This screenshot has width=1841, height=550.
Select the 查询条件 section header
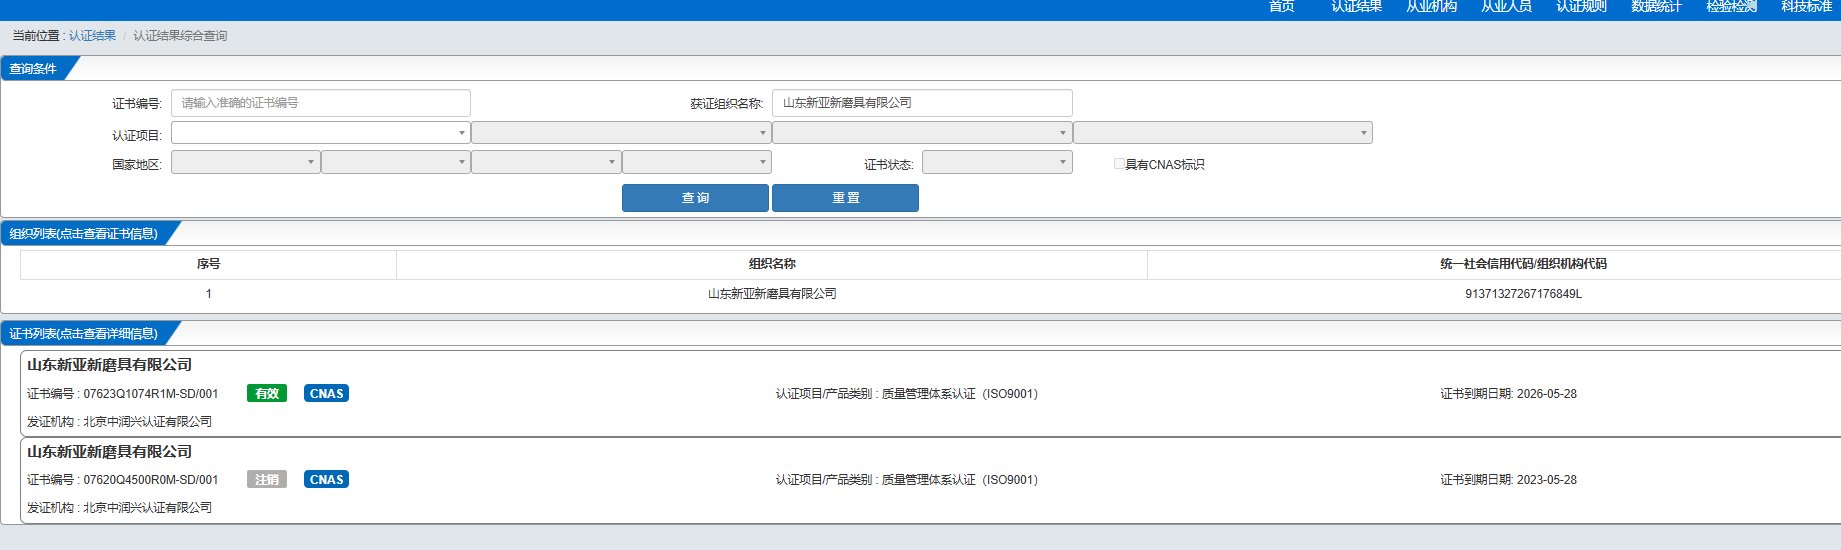34,69
